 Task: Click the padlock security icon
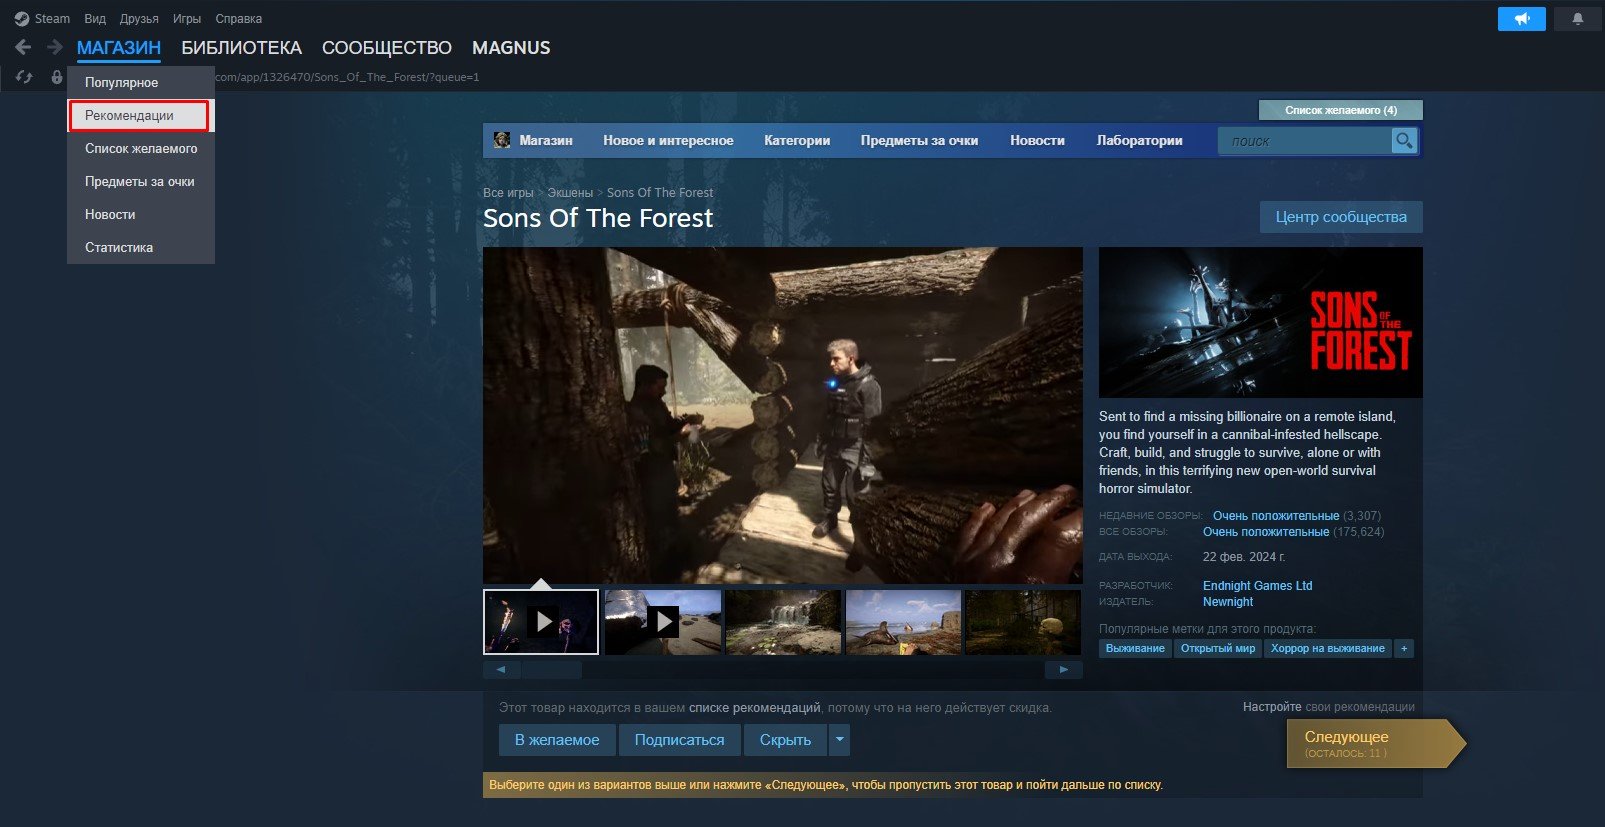coord(56,77)
